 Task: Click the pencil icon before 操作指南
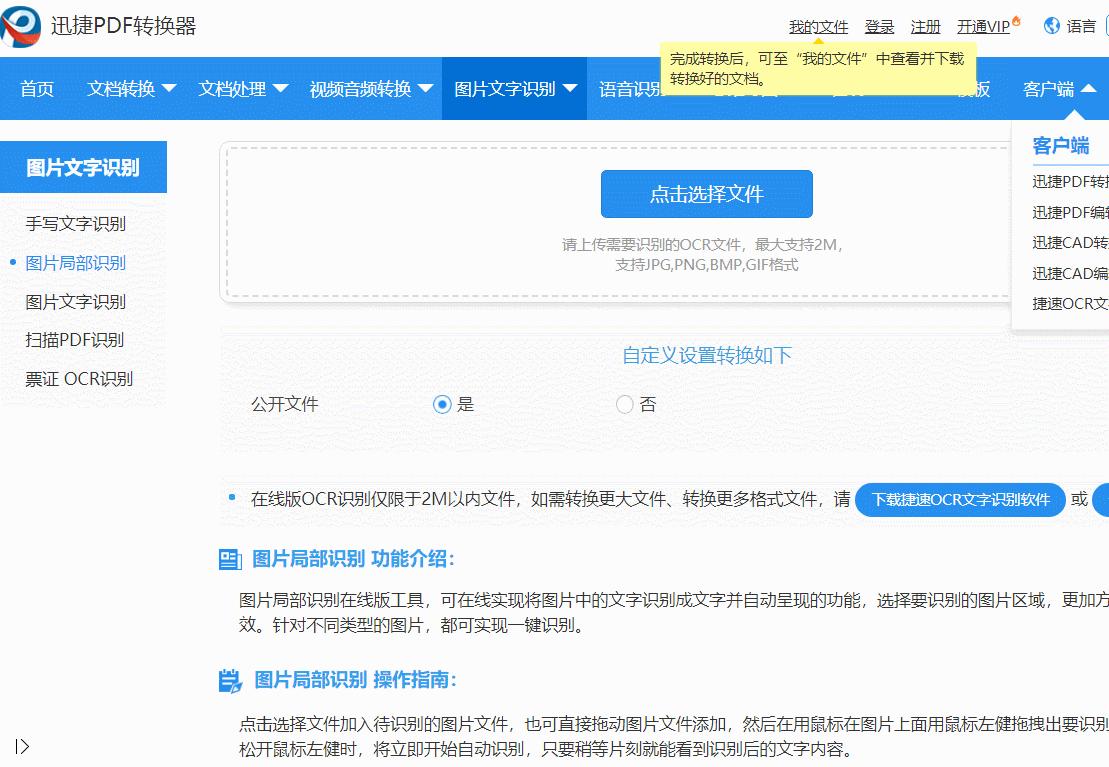pyautogui.click(x=230, y=680)
